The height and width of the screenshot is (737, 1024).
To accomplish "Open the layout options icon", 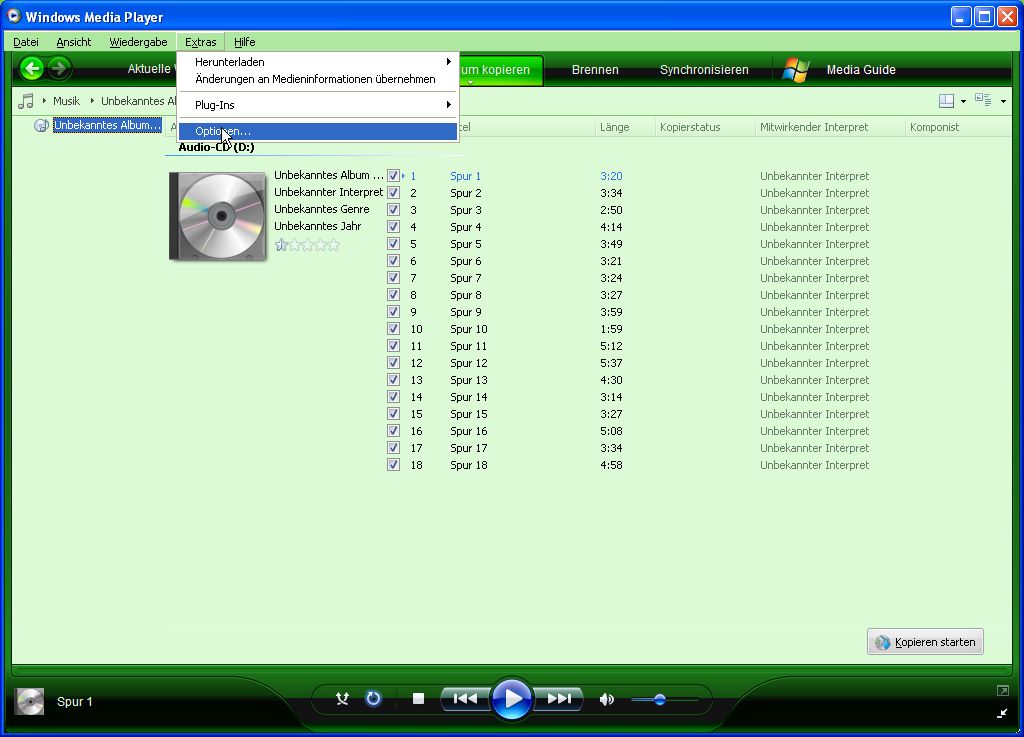I will [946, 101].
